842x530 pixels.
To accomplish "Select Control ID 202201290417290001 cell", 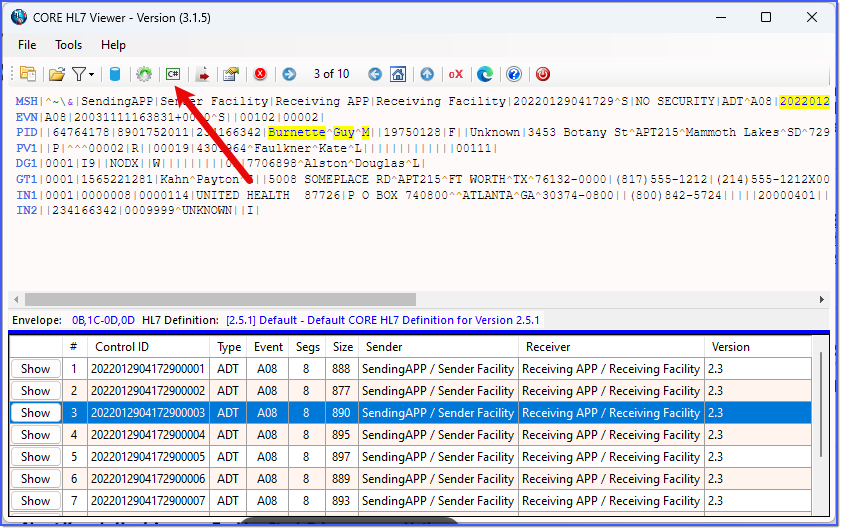I will 148,369.
